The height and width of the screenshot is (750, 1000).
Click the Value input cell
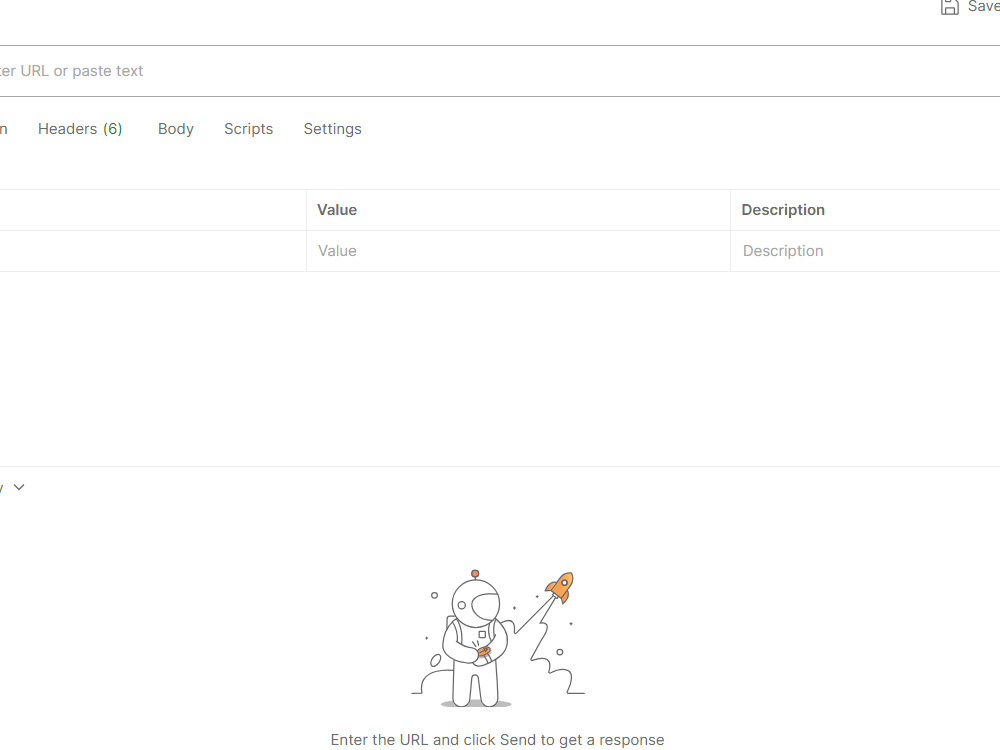click(518, 251)
